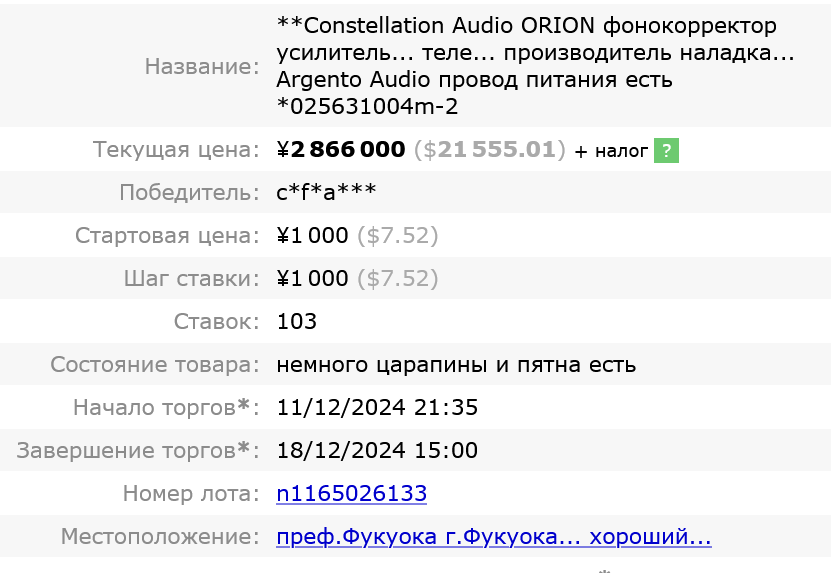Click the auction start date 11/12/2024 21:35
Image resolution: width=832 pixels, height=573 pixels.
(377, 407)
